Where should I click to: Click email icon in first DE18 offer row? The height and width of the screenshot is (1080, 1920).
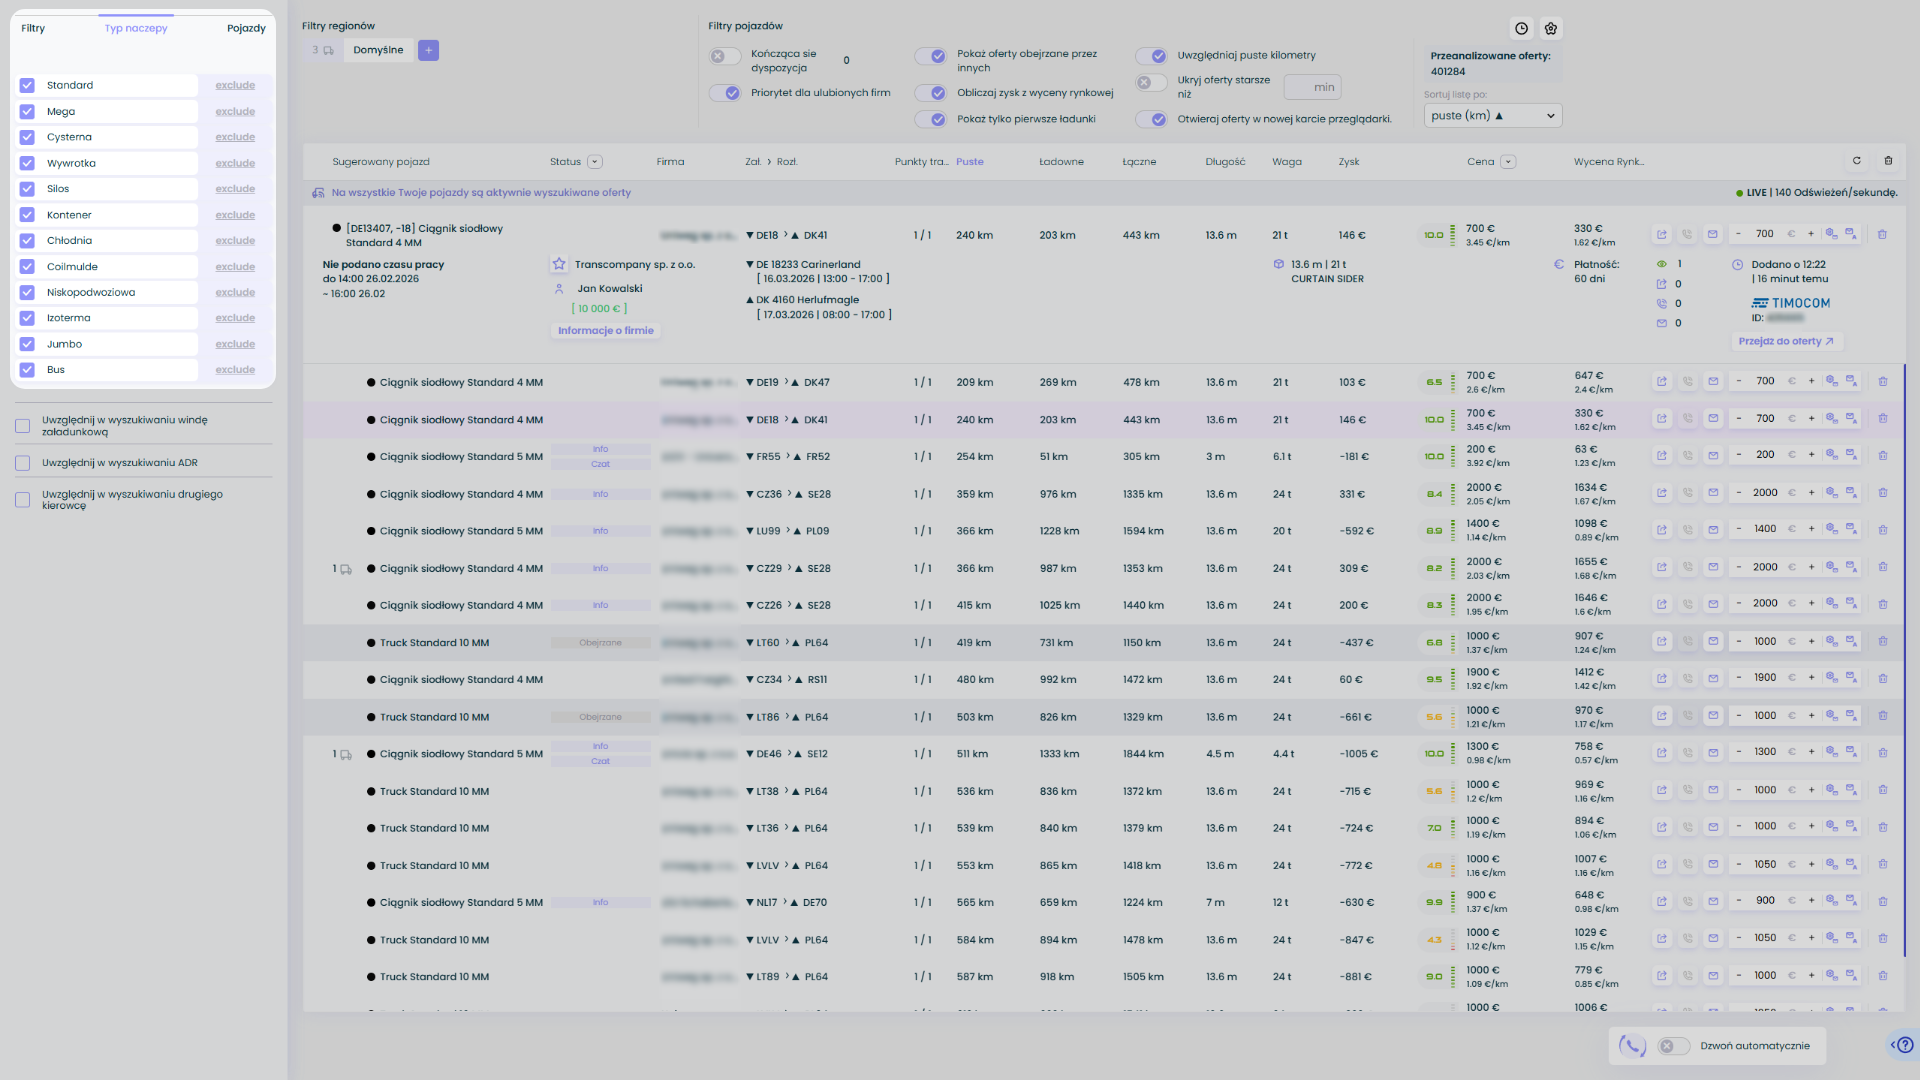click(1712, 235)
